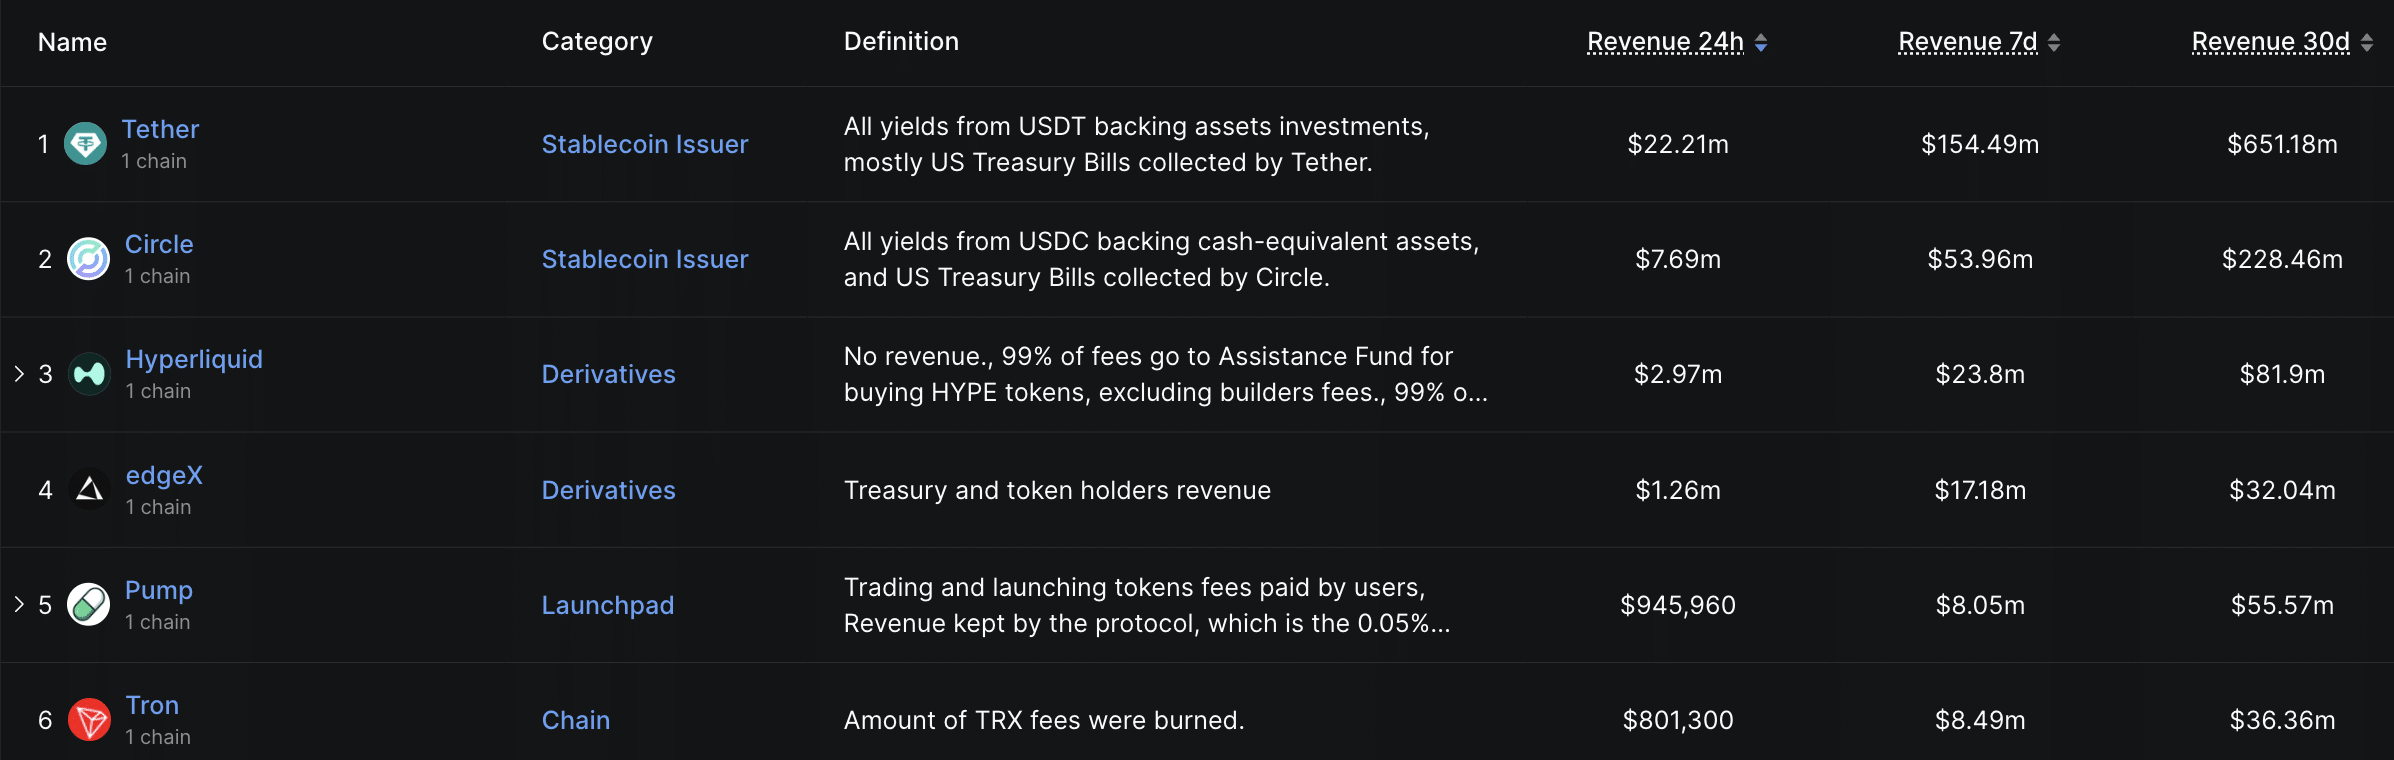The height and width of the screenshot is (760, 2394).
Task: Click sort arrows beside Revenue 30d
Action: click(x=2366, y=42)
